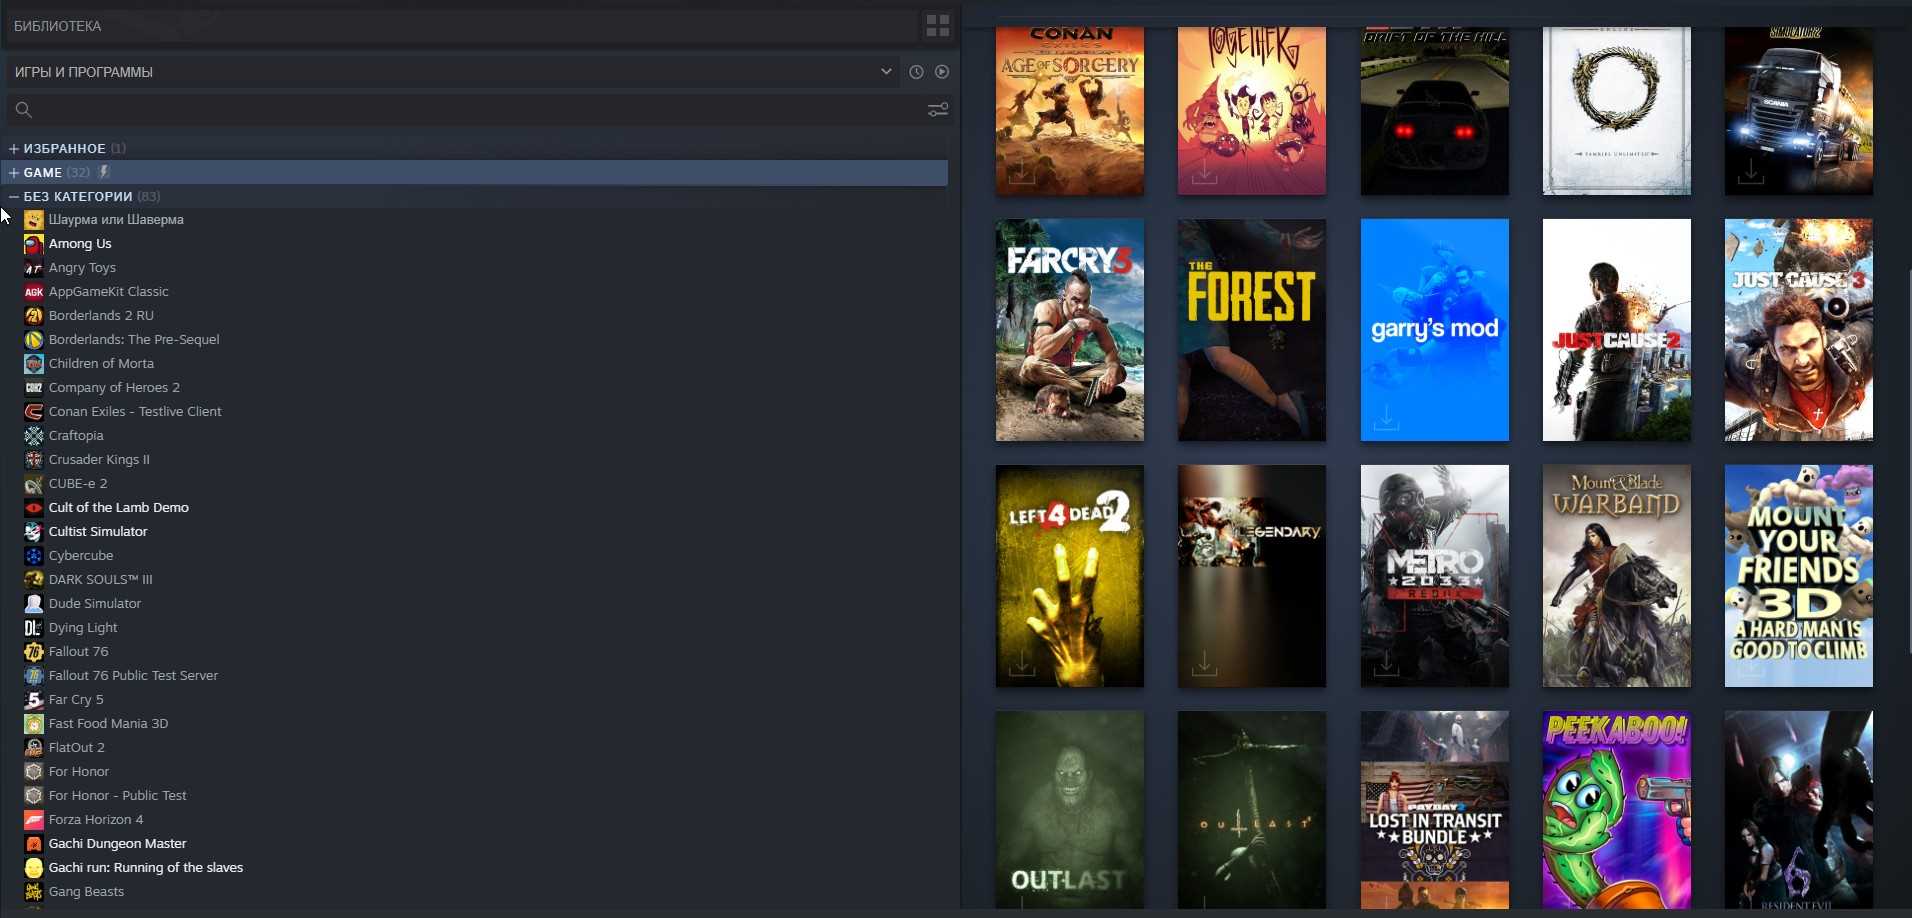Click dynamic collection lightning icon by GAME

[x=104, y=172]
